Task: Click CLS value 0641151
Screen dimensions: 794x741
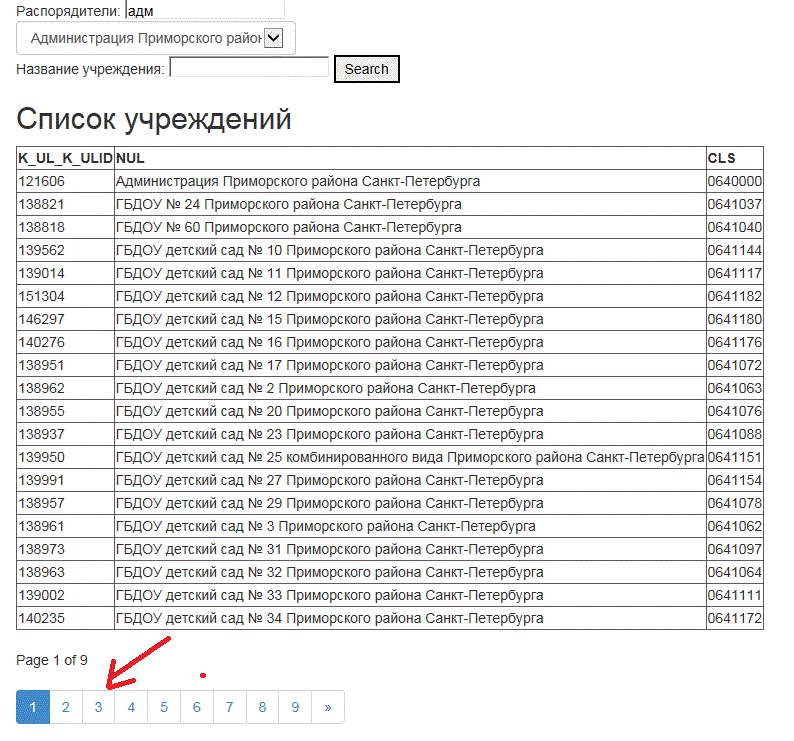Action: [735, 457]
